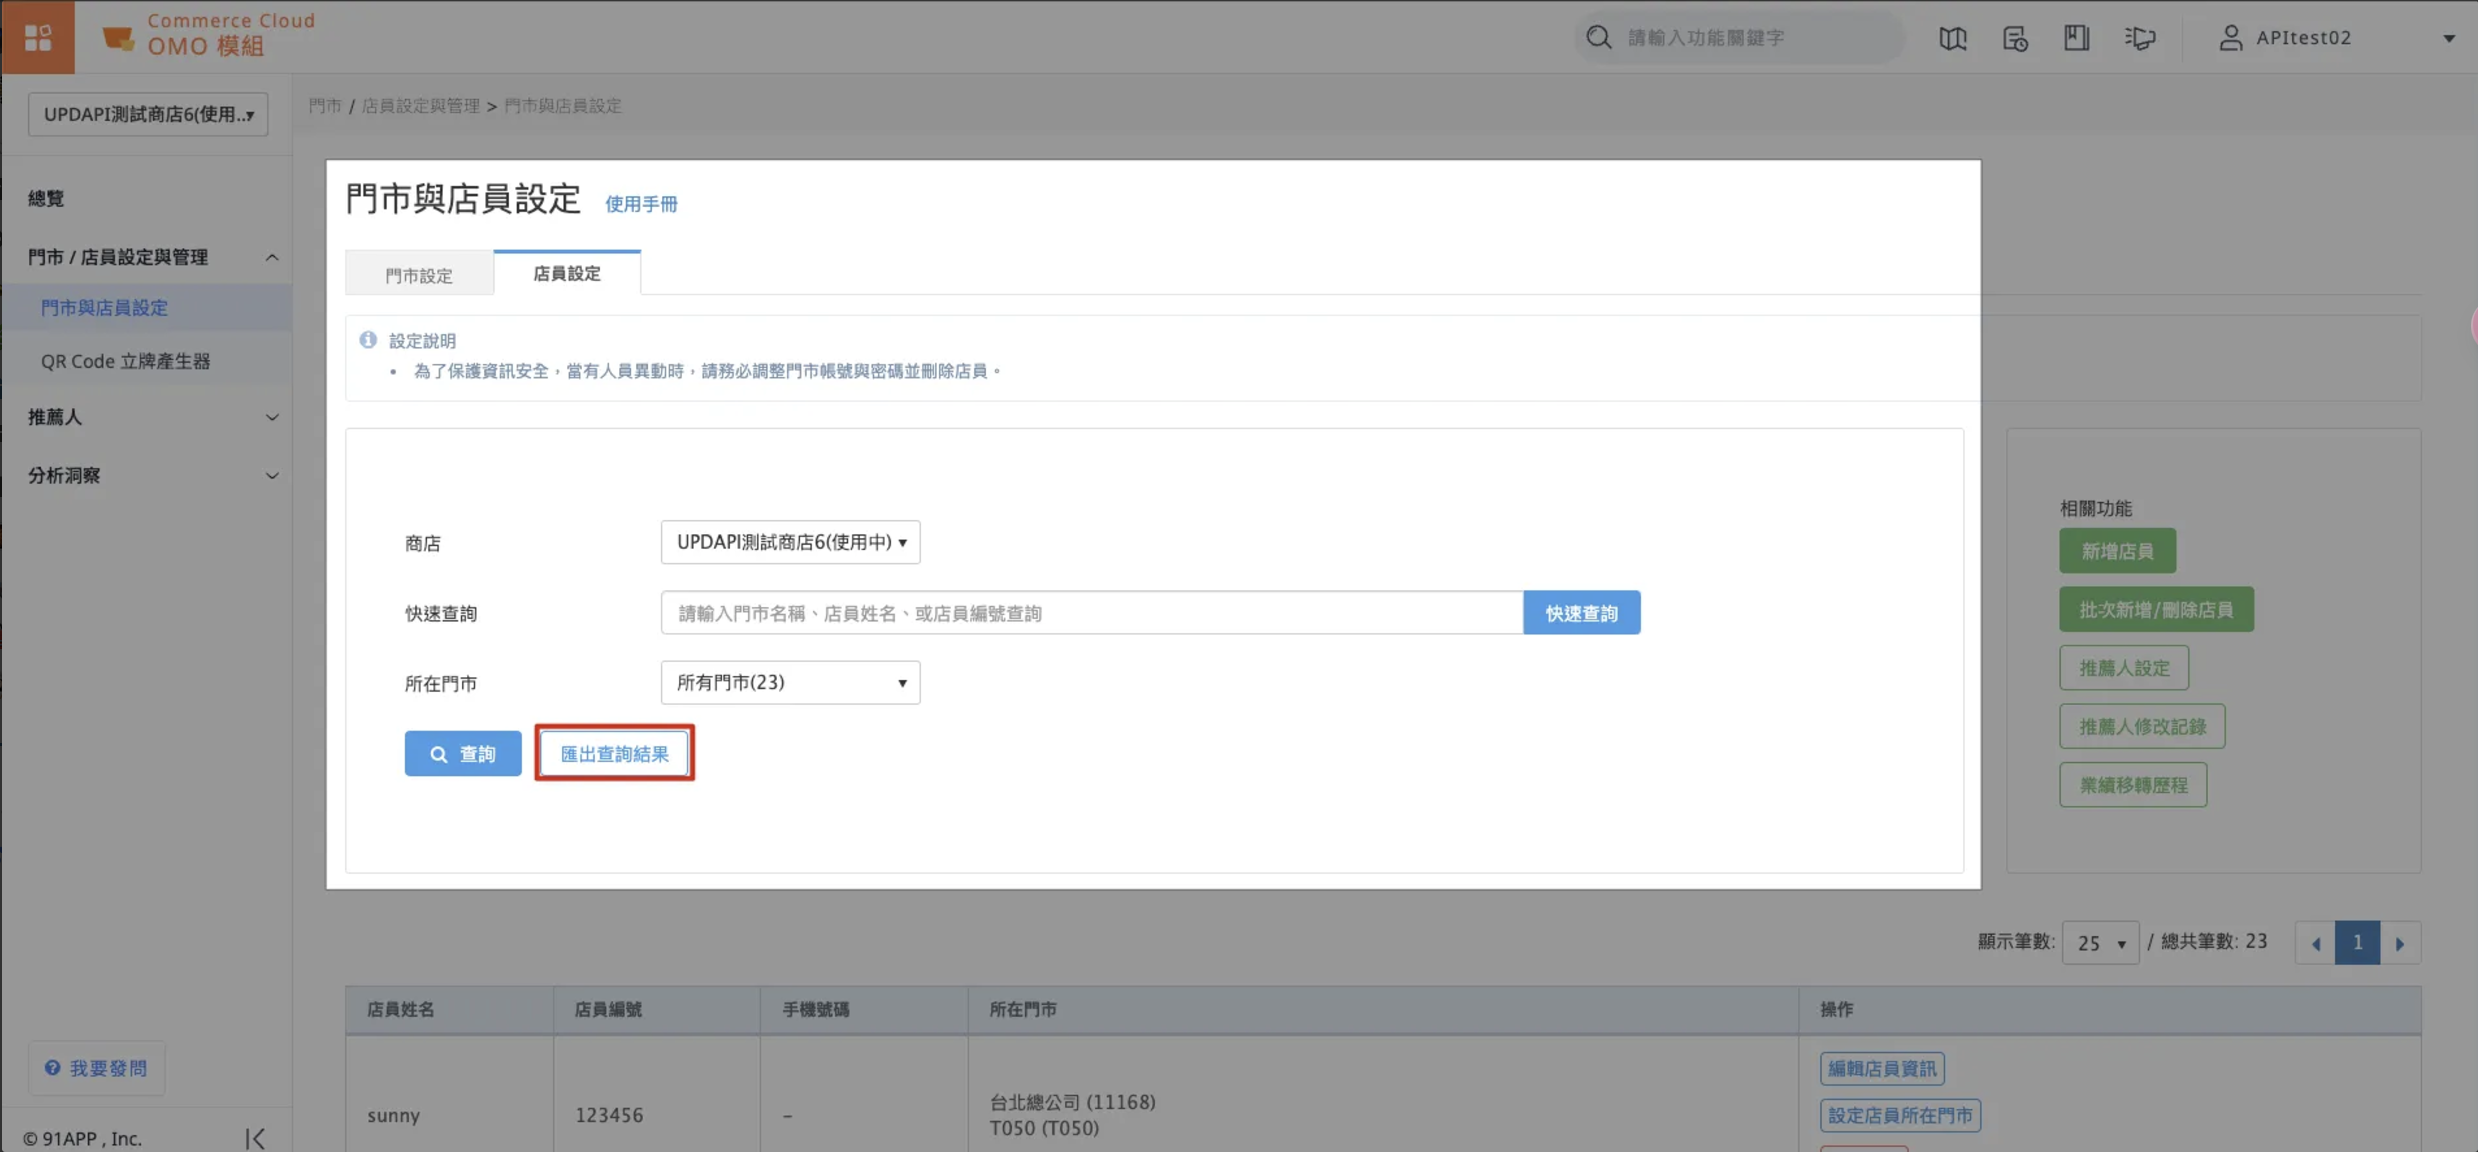
Task: Go to next page with right arrow
Action: coord(2399,943)
